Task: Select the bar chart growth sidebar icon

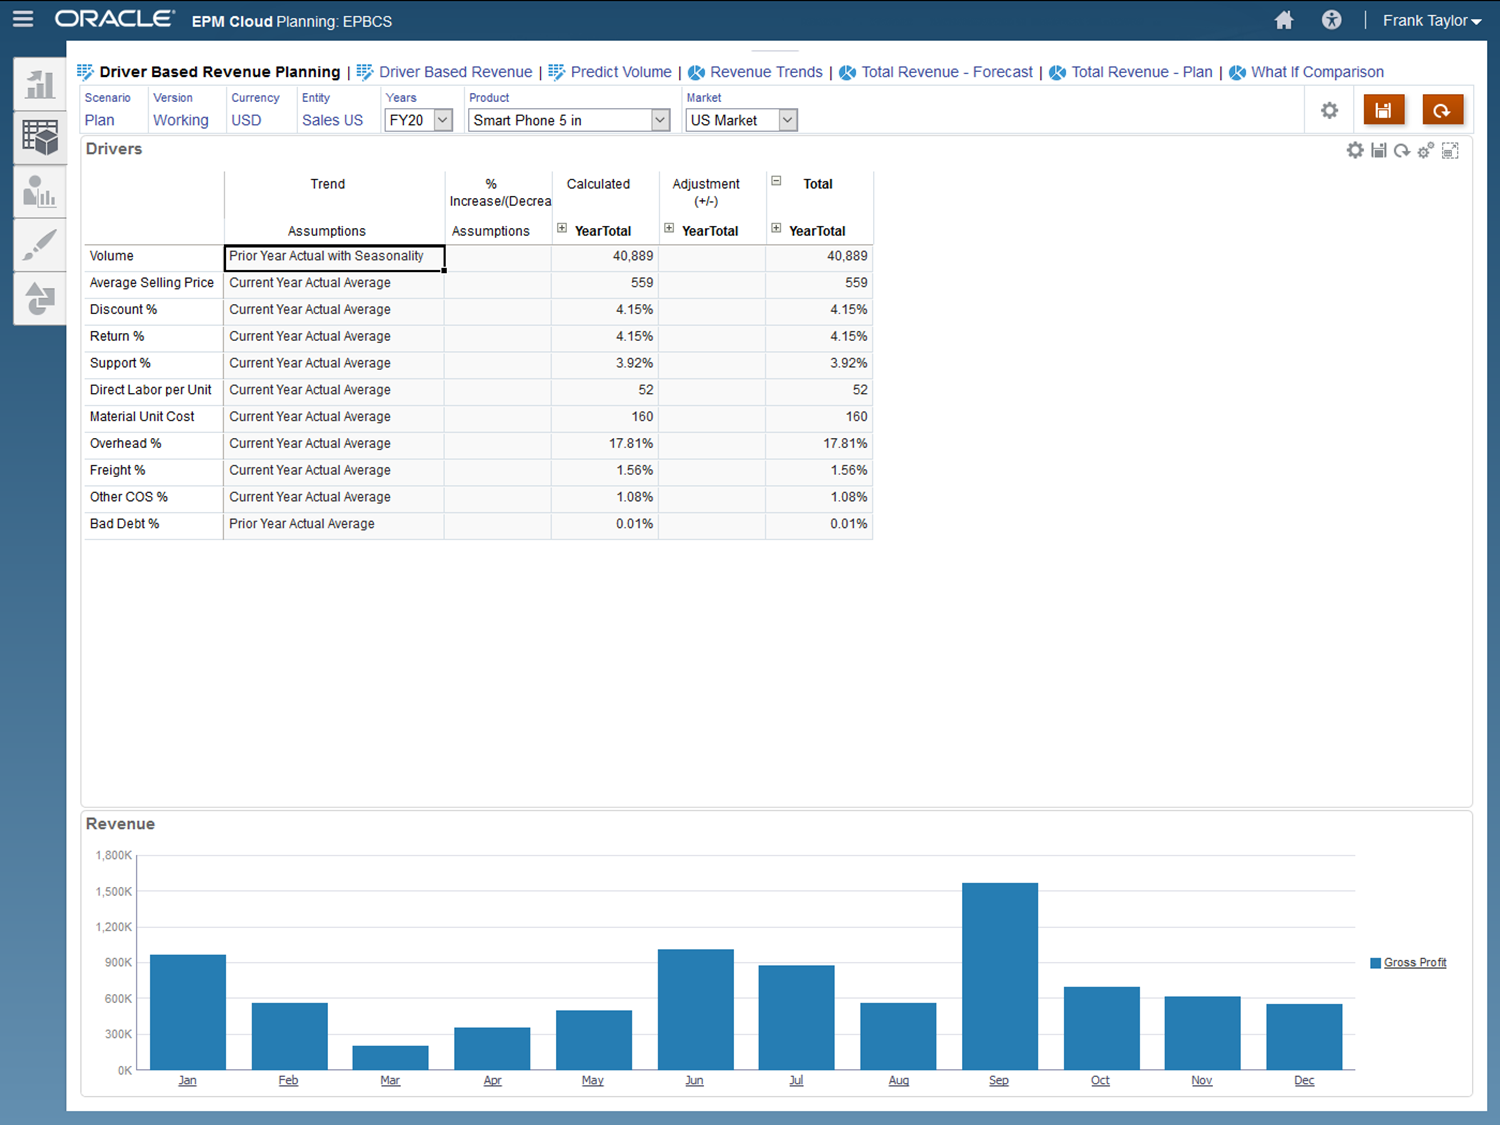Action: 40,85
